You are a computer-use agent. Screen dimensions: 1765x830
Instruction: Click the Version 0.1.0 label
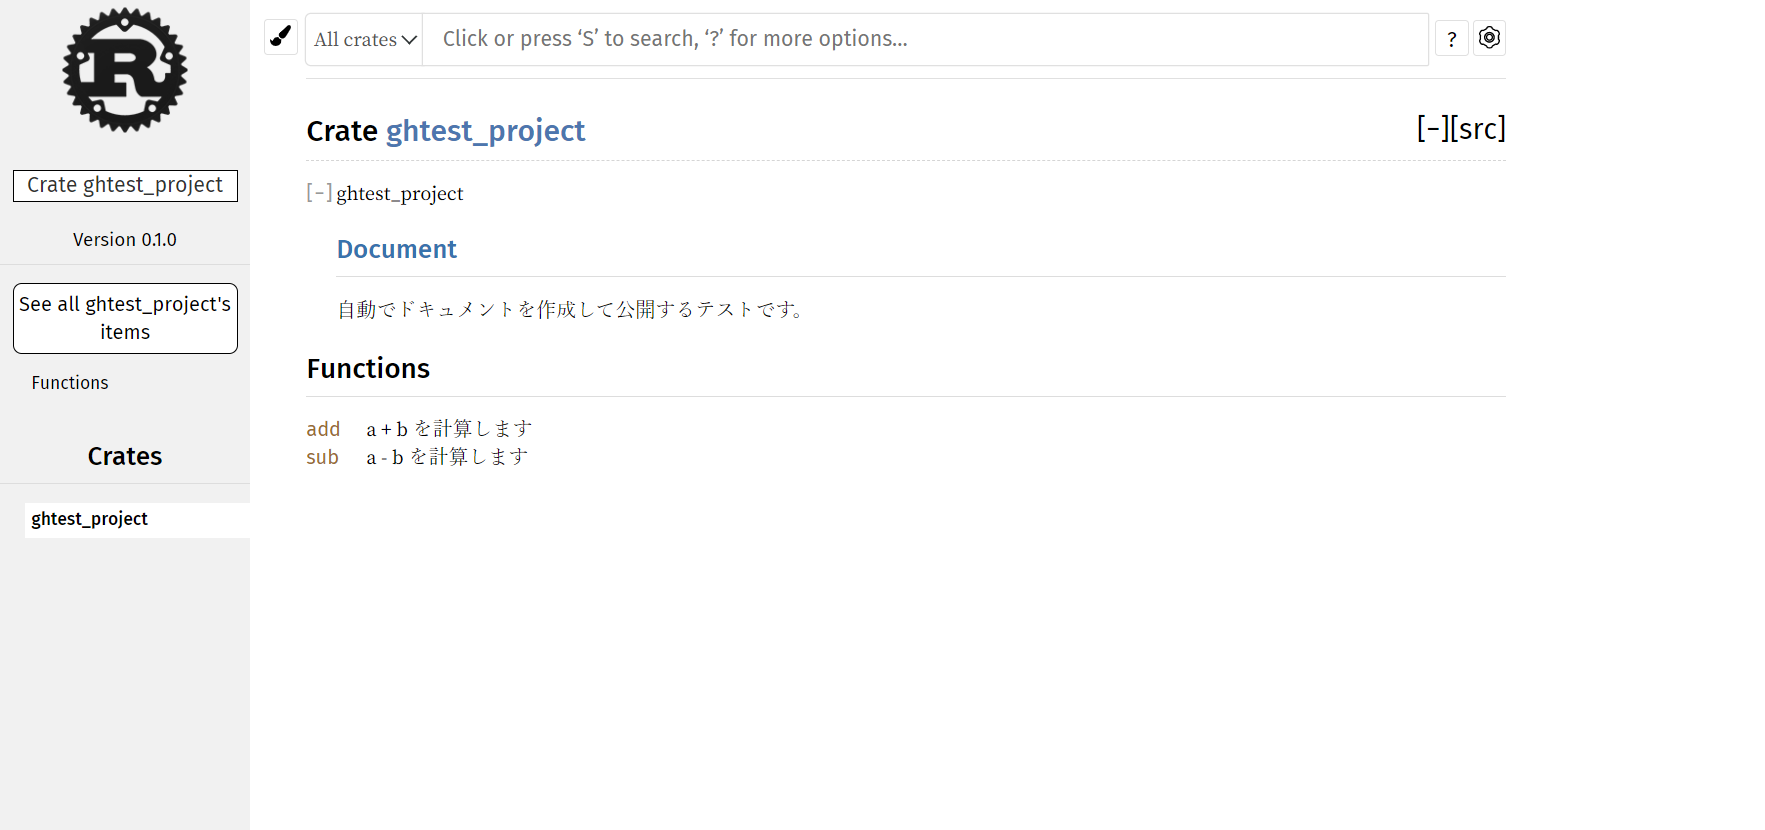(125, 240)
